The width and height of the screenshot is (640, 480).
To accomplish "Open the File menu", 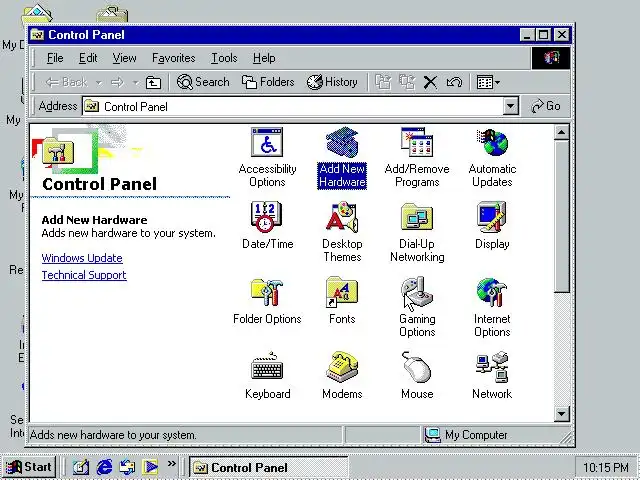I will point(55,58).
